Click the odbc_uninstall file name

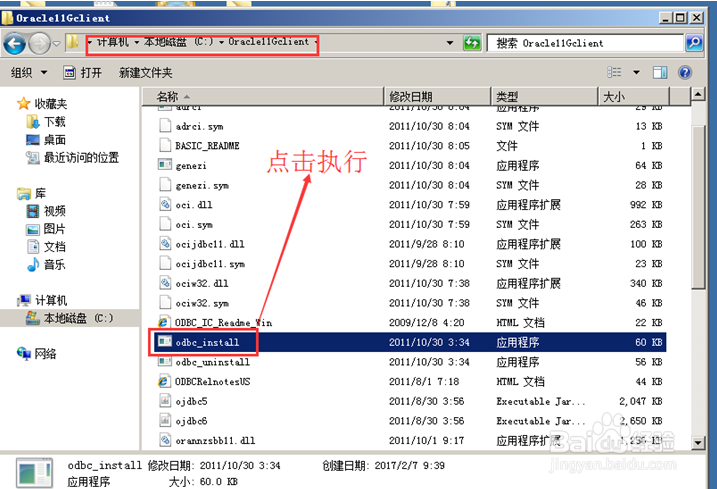(x=213, y=362)
